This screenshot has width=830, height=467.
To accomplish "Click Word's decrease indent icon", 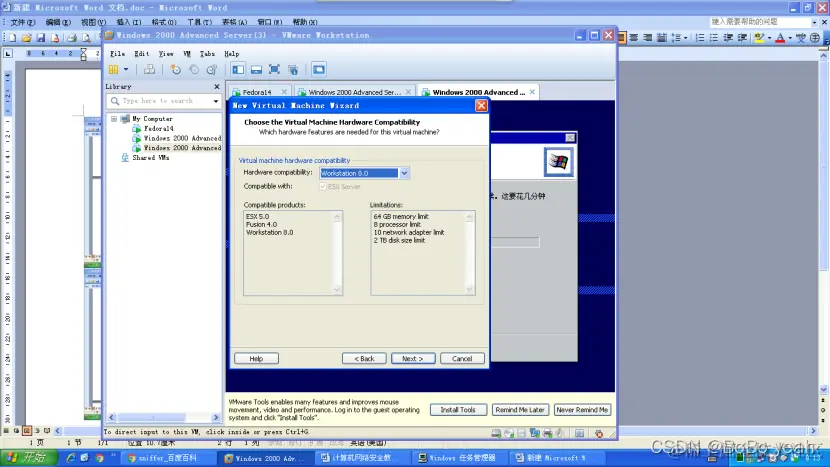I will (x=728, y=38).
